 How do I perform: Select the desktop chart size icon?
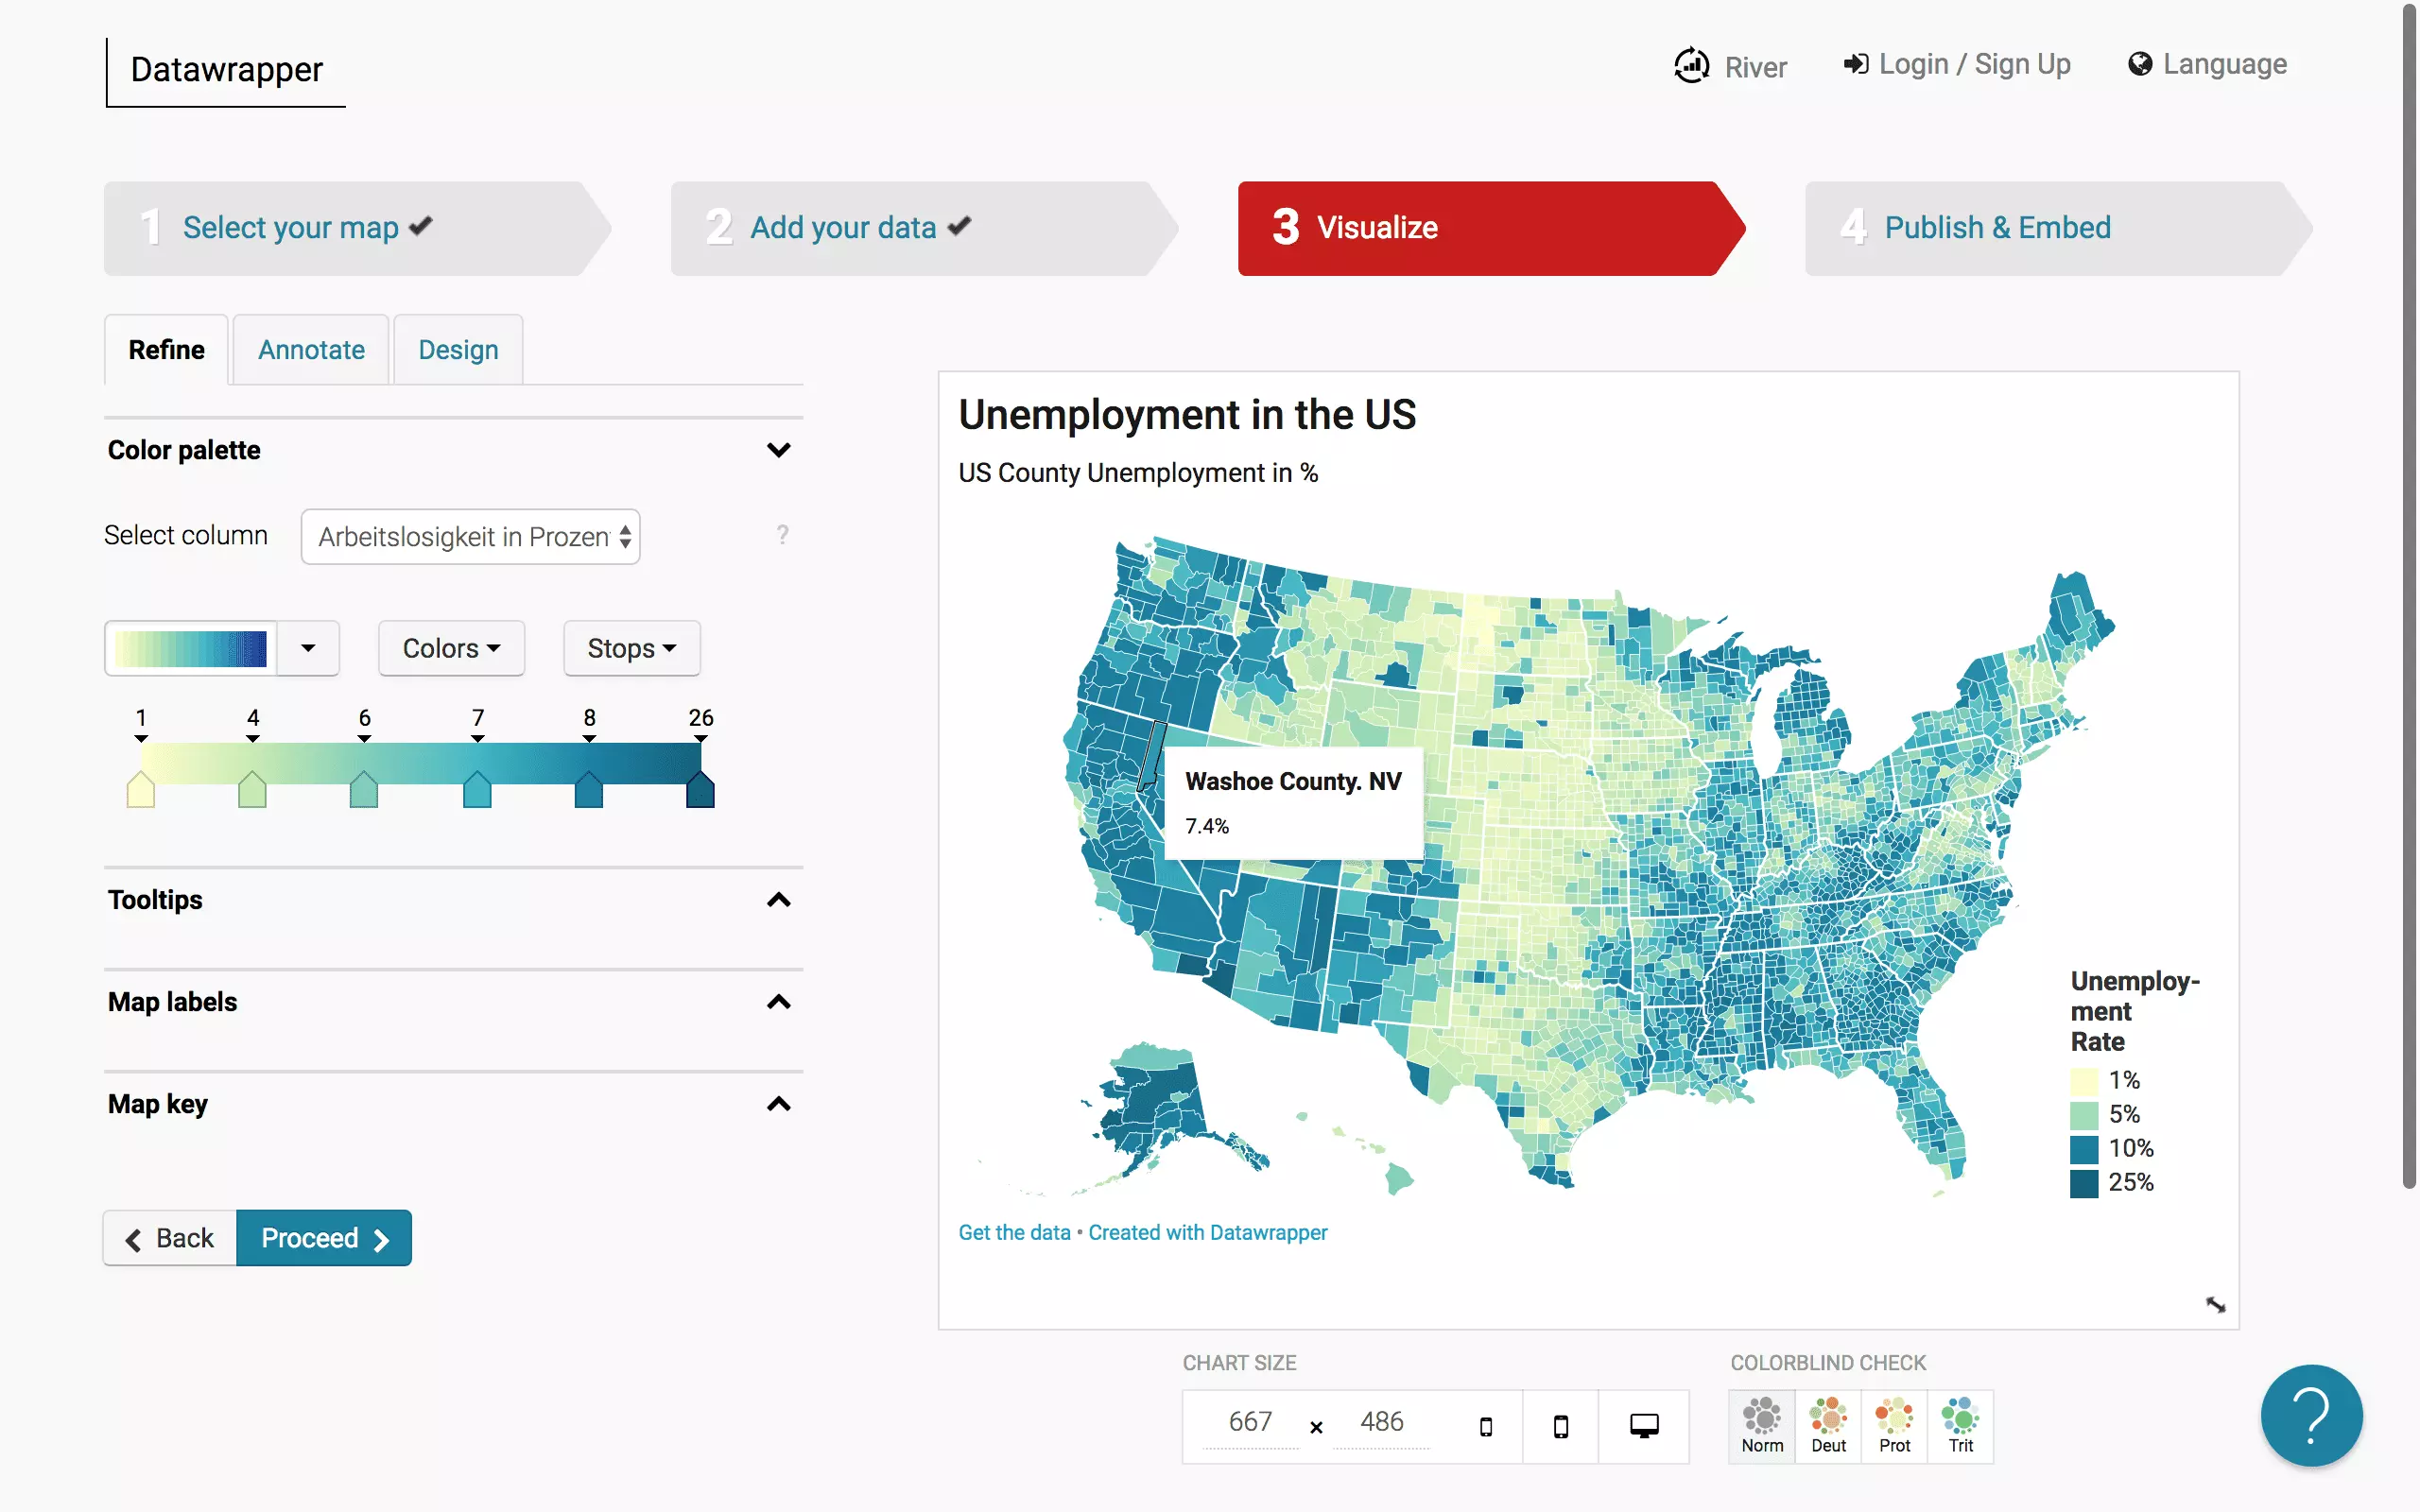point(1643,1426)
